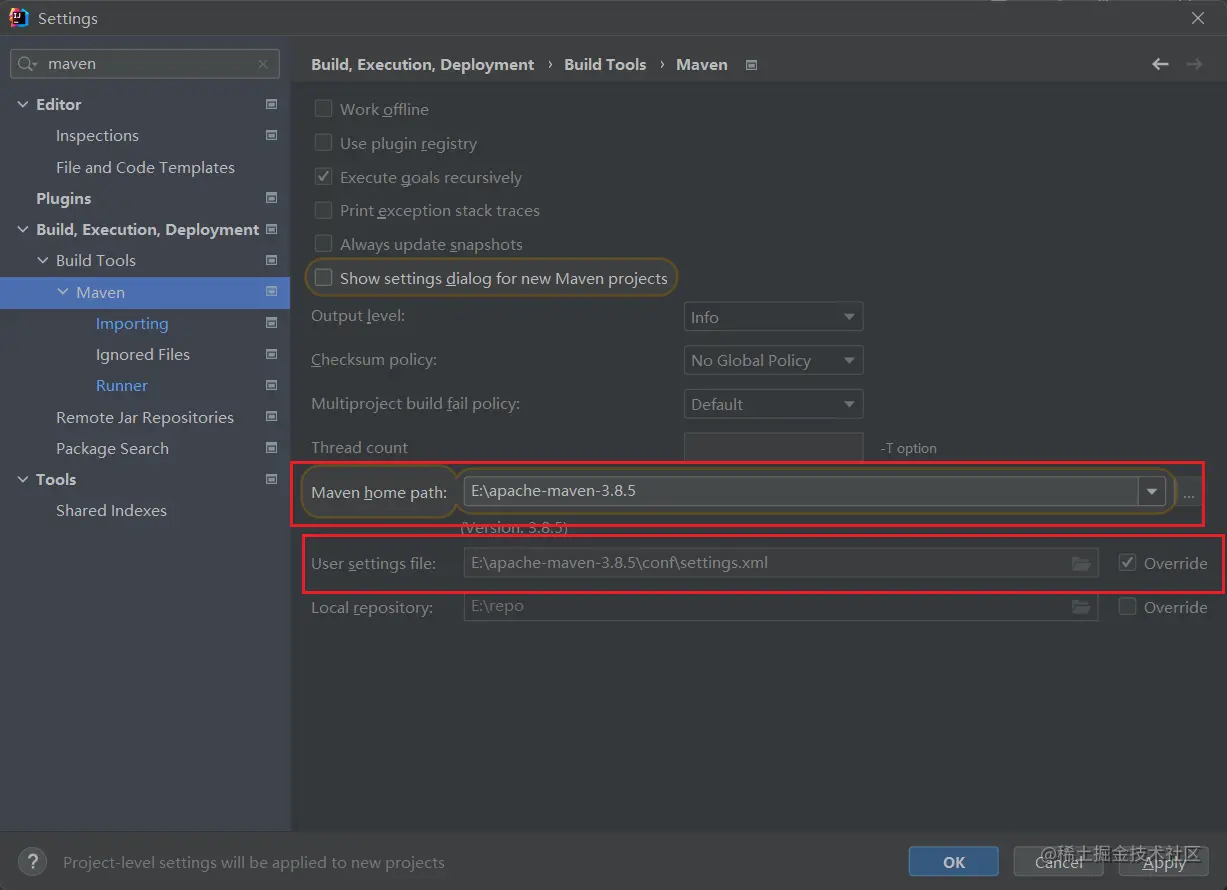Image resolution: width=1227 pixels, height=890 pixels.
Task: Open Ignored Files under Maven
Action: tap(143, 354)
